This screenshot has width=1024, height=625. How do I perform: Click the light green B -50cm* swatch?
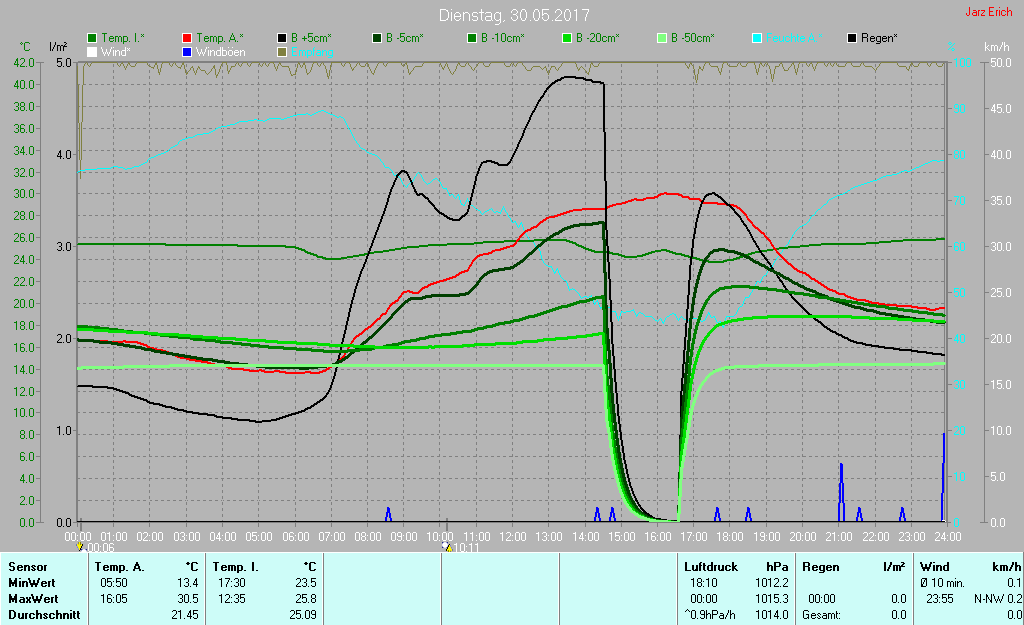click(x=662, y=39)
